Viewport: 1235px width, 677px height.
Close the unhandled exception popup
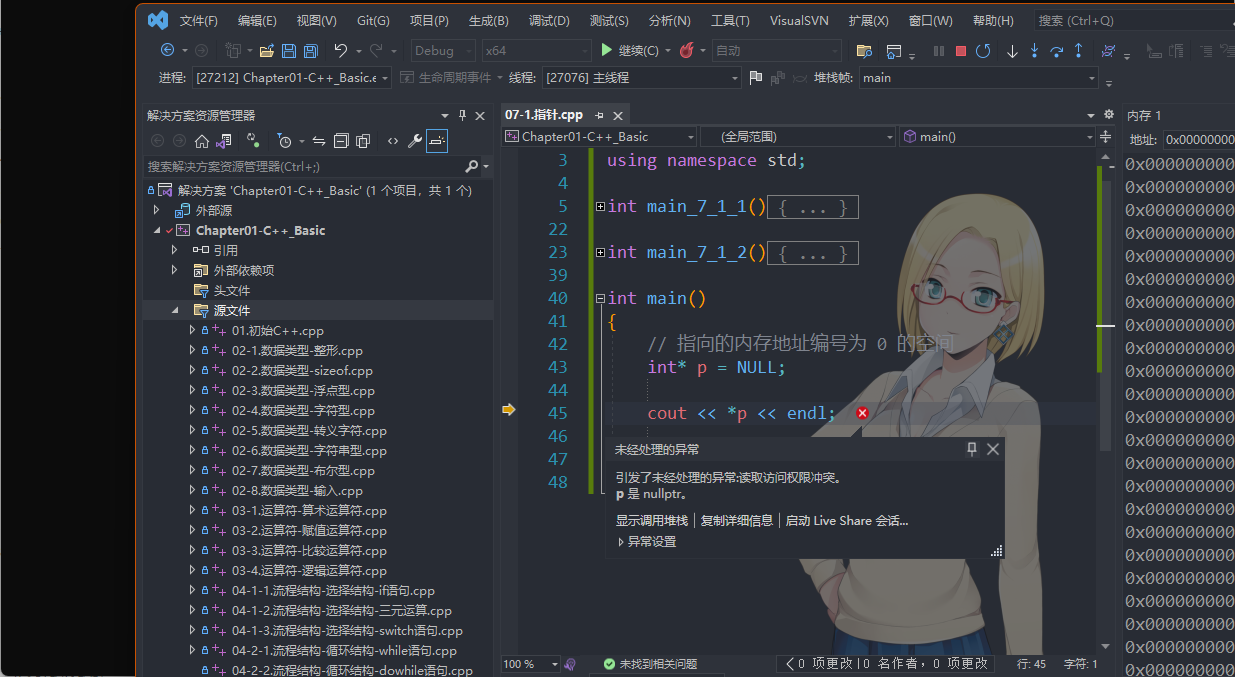[993, 449]
